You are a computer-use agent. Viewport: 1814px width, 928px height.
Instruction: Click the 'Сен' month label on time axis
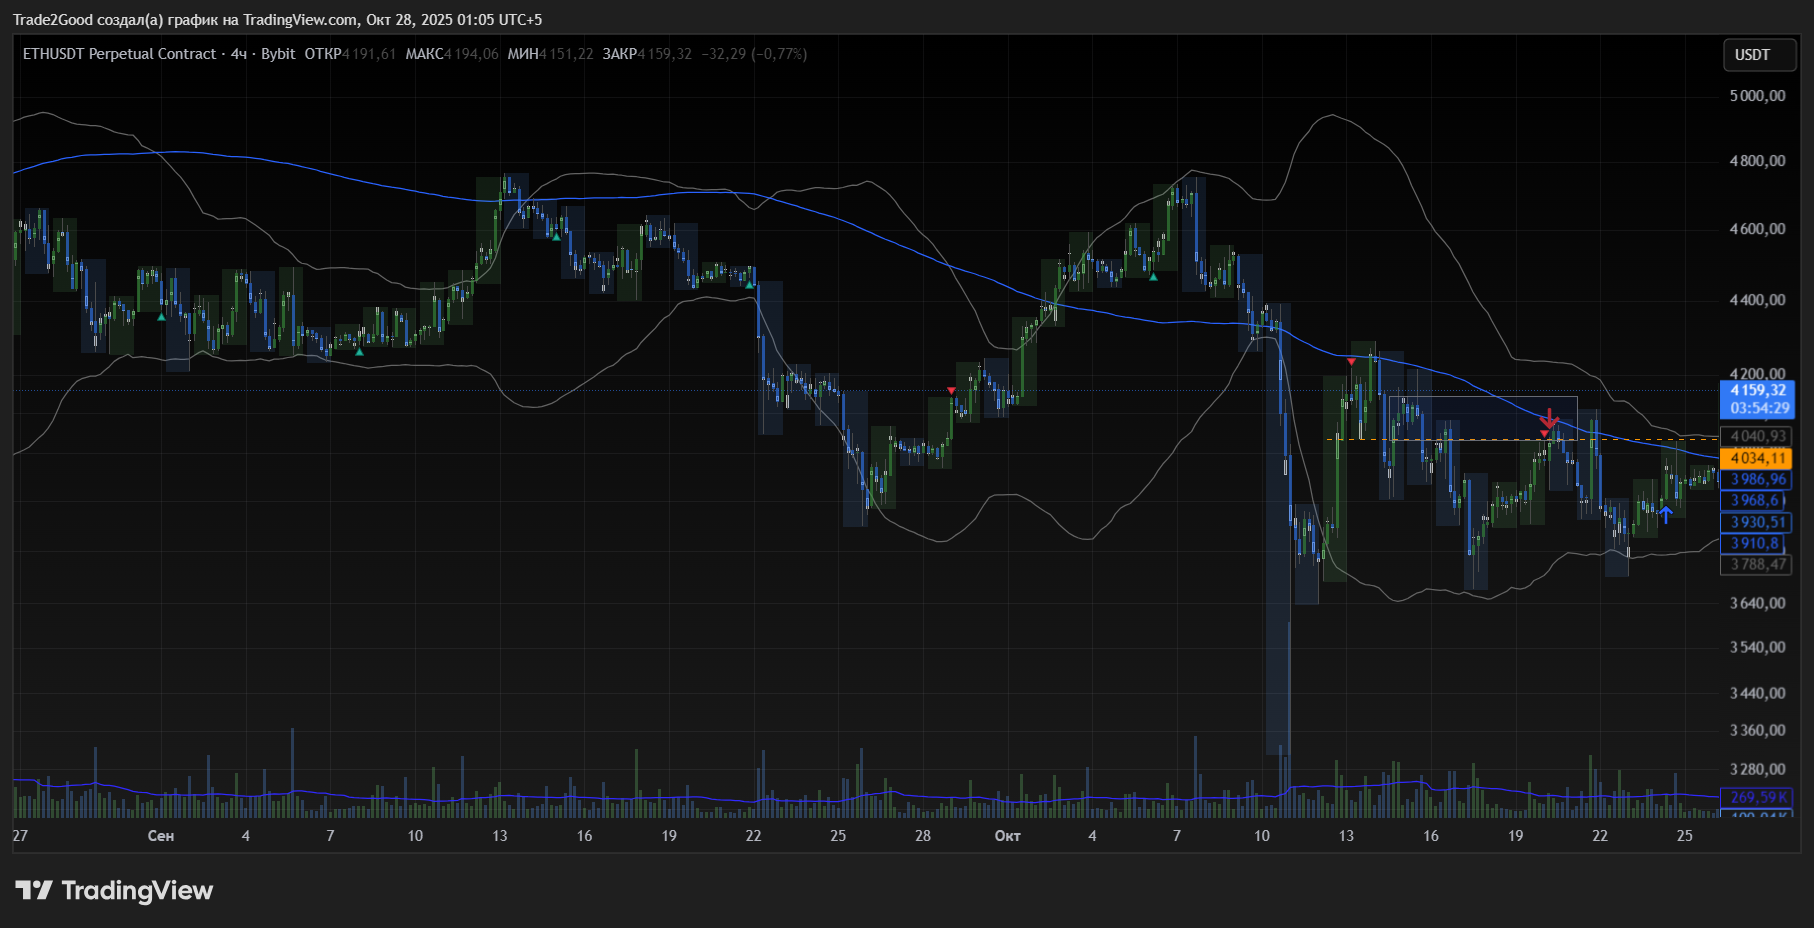pyautogui.click(x=161, y=836)
